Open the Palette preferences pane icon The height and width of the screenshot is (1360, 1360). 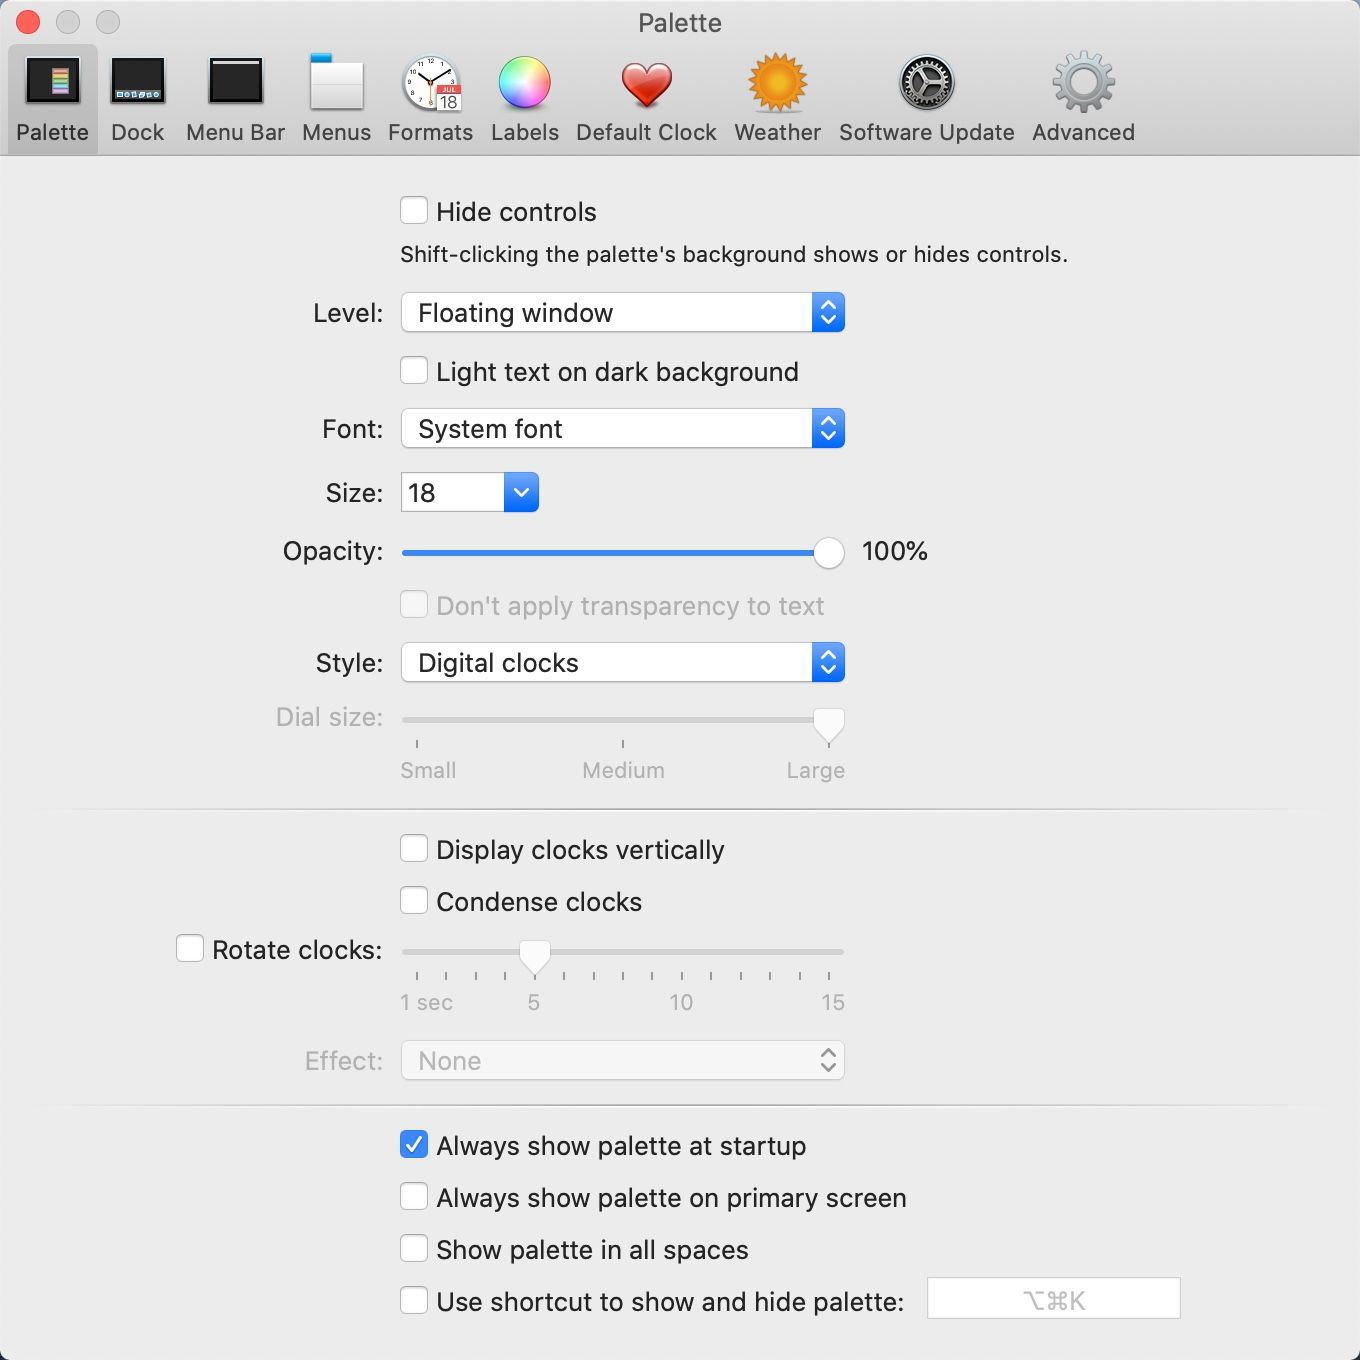point(53,81)
